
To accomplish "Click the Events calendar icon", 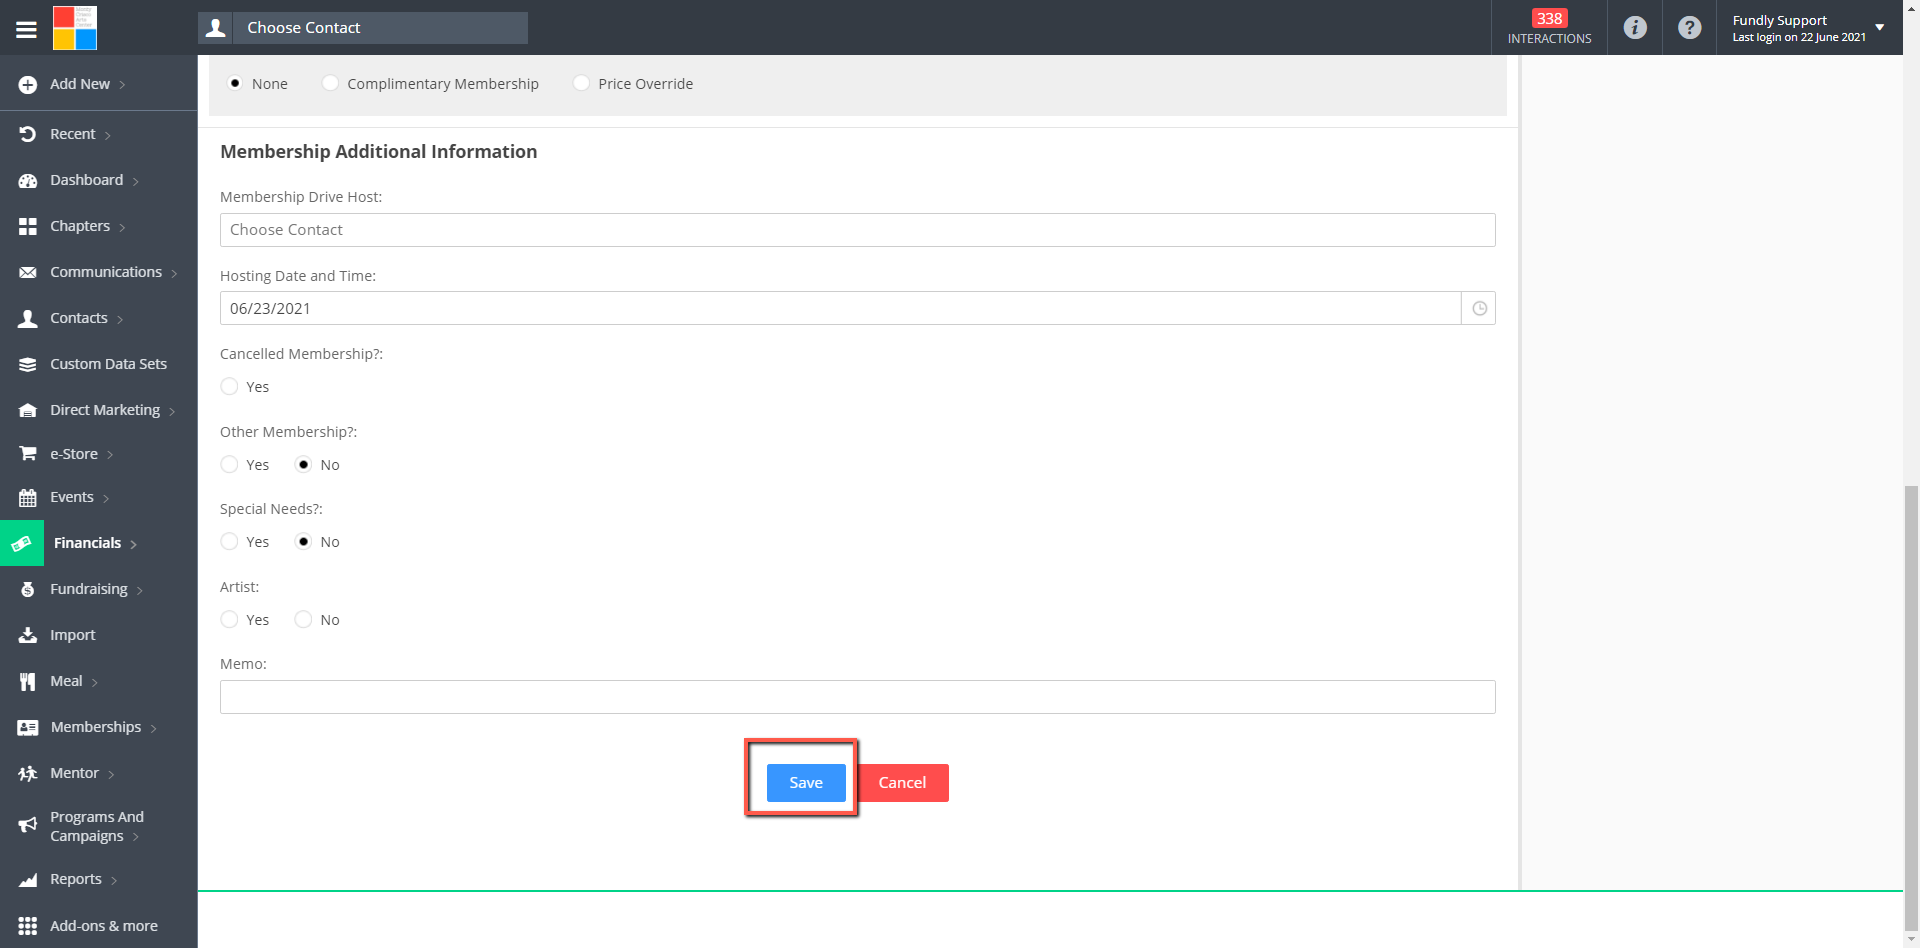I will point(28,498).
